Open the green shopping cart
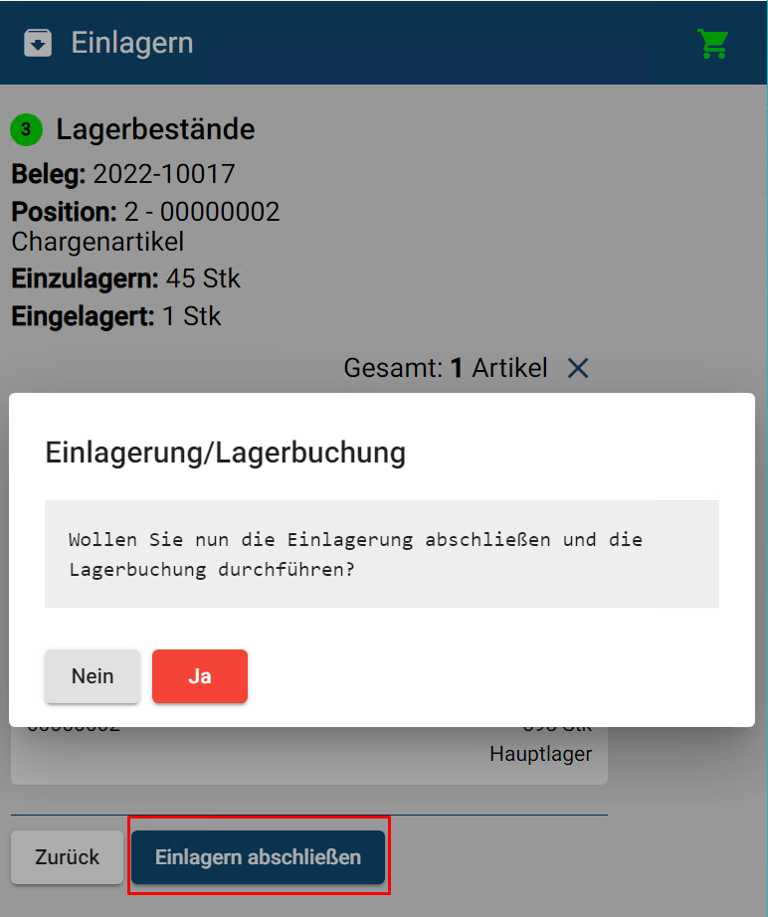 point(713,43)
